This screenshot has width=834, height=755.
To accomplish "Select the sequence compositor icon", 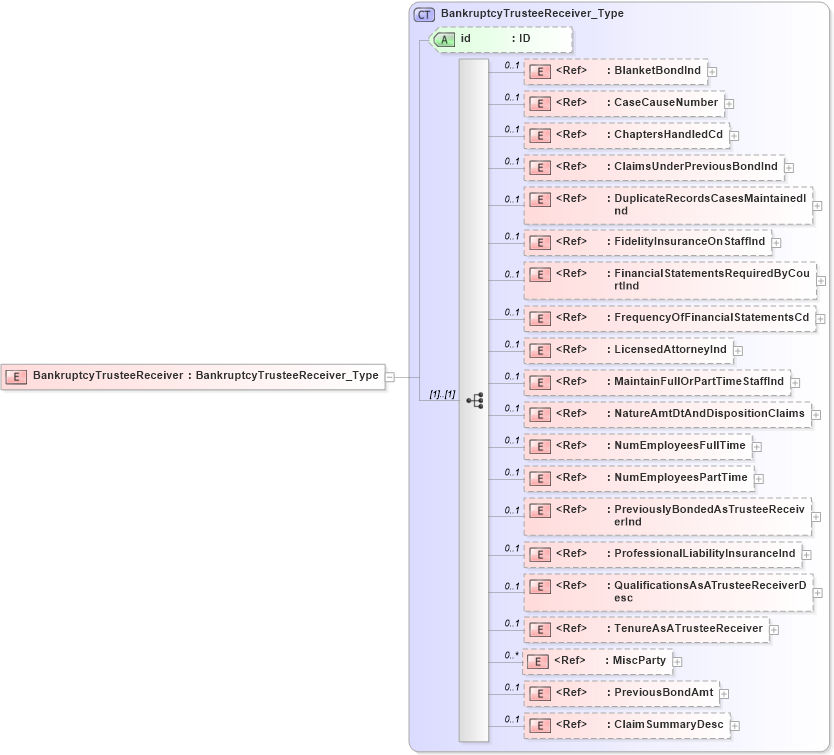I will pyautogui.click(x=476, y=400).
